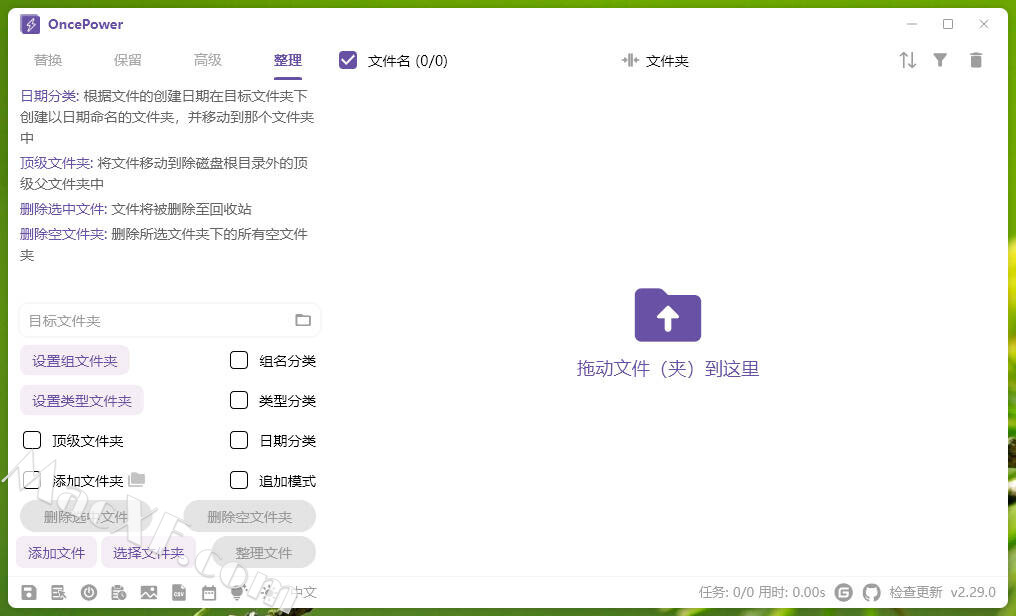1016x616 pixels.
Task: Open the 高级 tab
Action: tap(208, 60)
